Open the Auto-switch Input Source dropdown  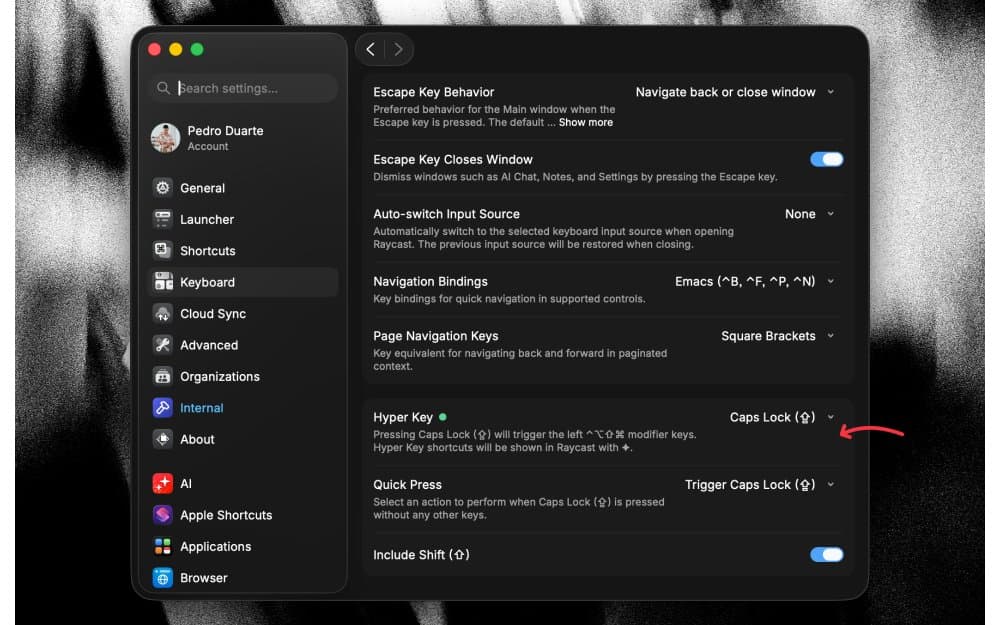[809, 214]
